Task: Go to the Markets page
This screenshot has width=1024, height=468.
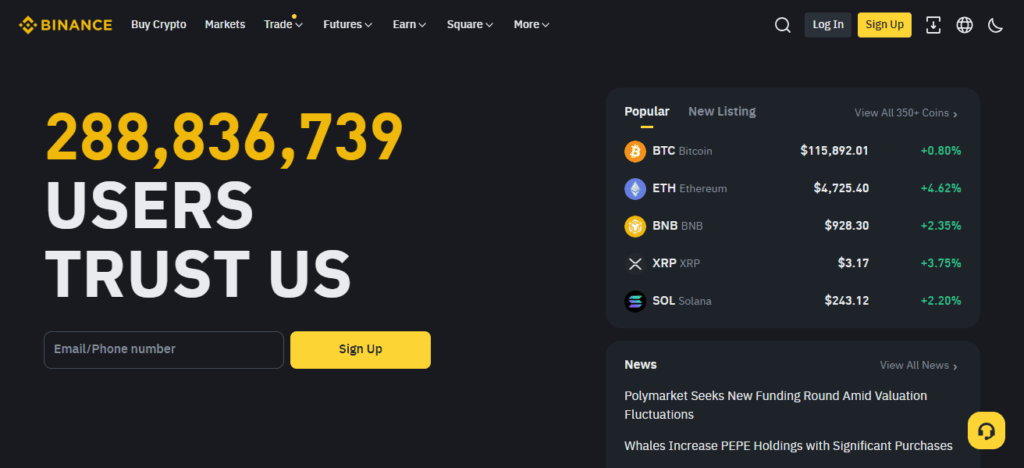Action: click(225, 25)
